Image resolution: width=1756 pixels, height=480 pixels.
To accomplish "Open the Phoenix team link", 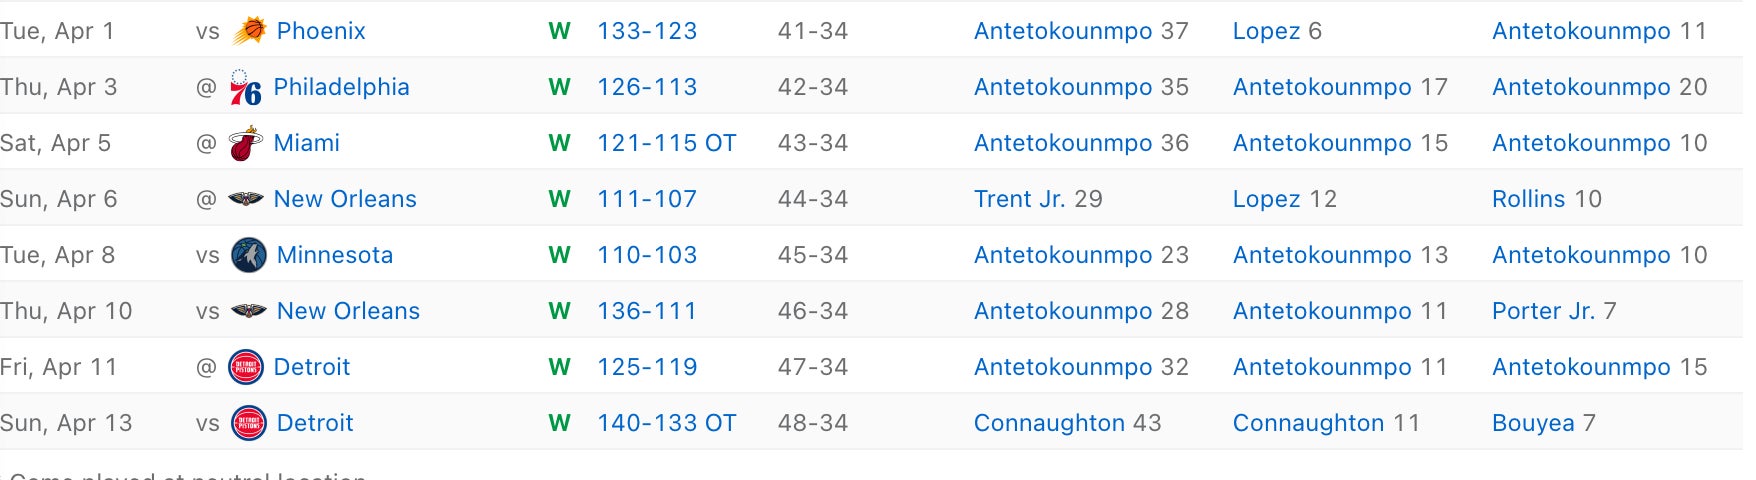I will point(321,31).
